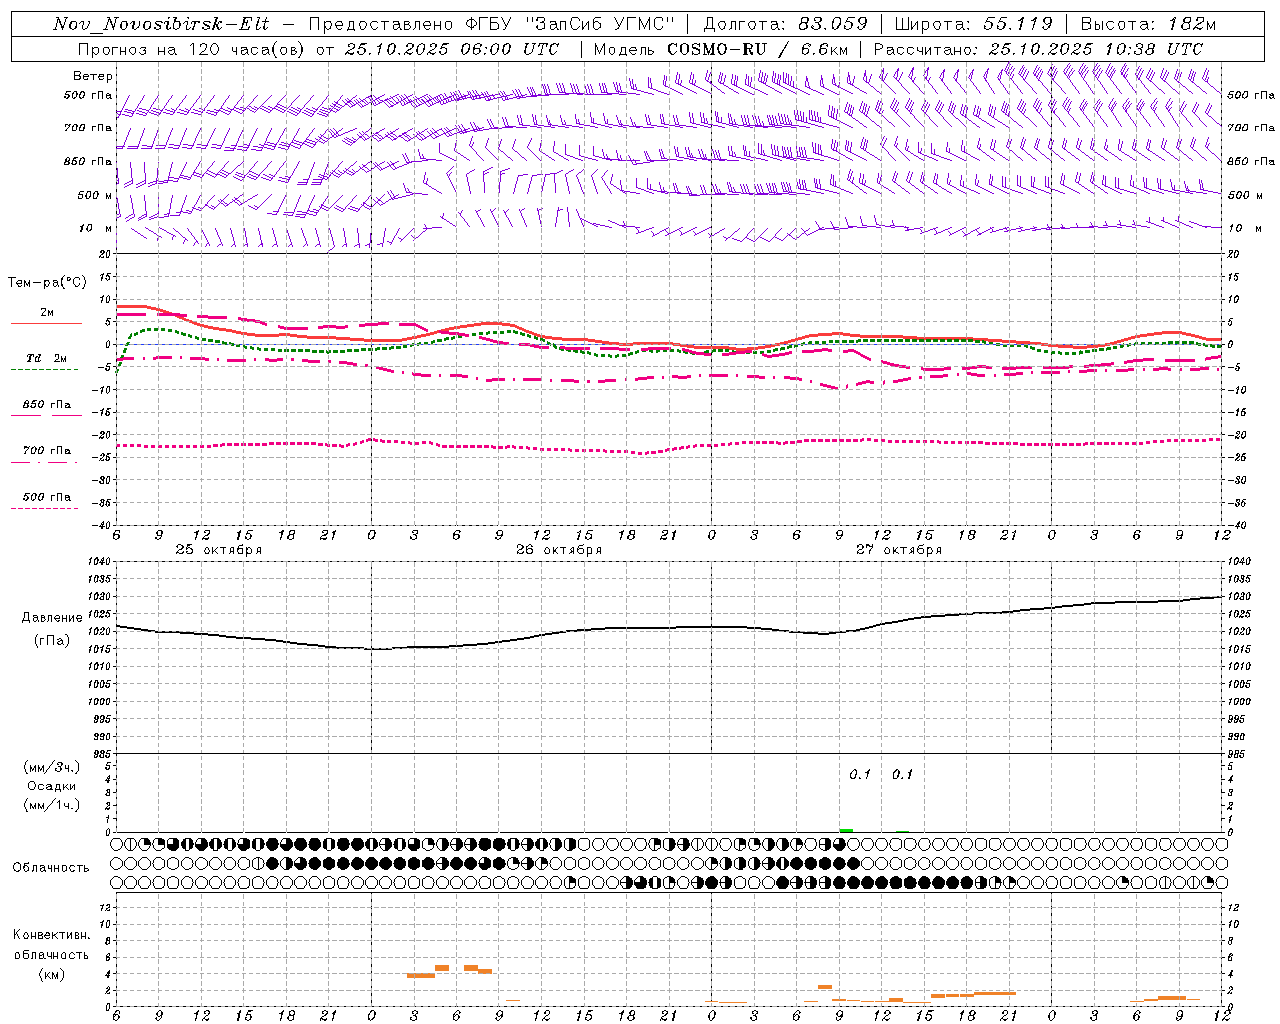Click the Давление pressure panel label

click(x=52, y=618)
